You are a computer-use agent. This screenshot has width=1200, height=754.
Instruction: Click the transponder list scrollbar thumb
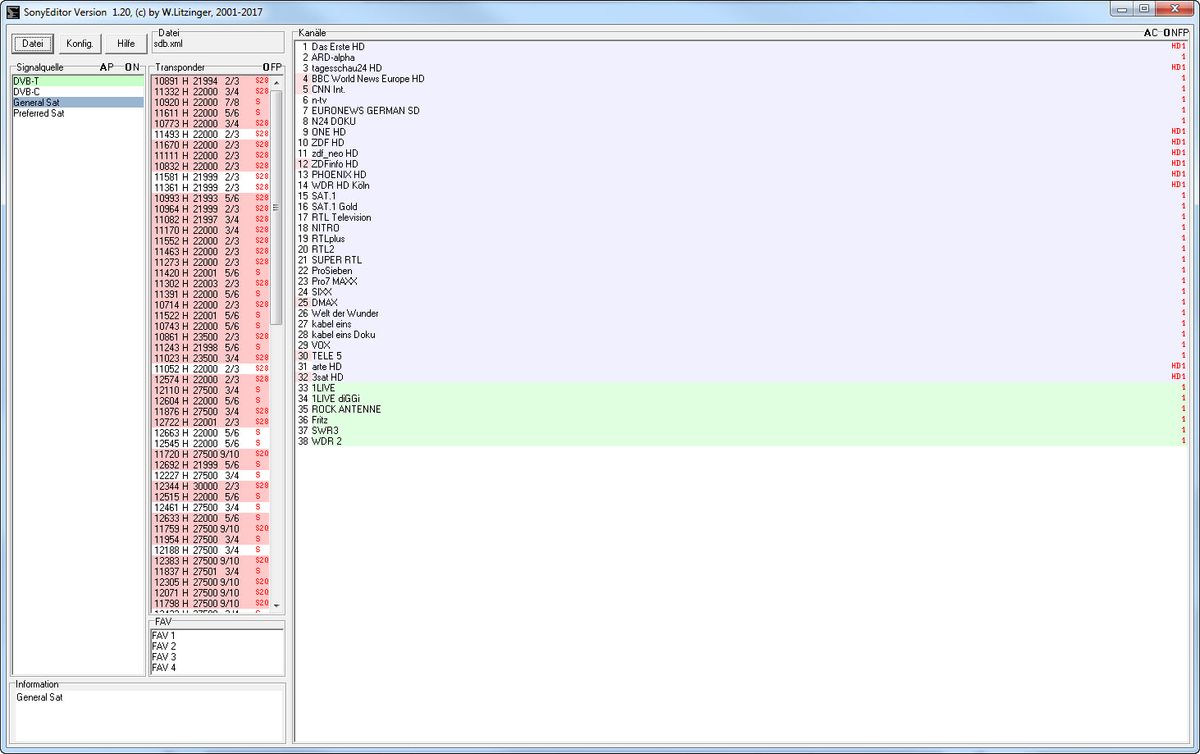pyautogui.click(x=277, y=207)
